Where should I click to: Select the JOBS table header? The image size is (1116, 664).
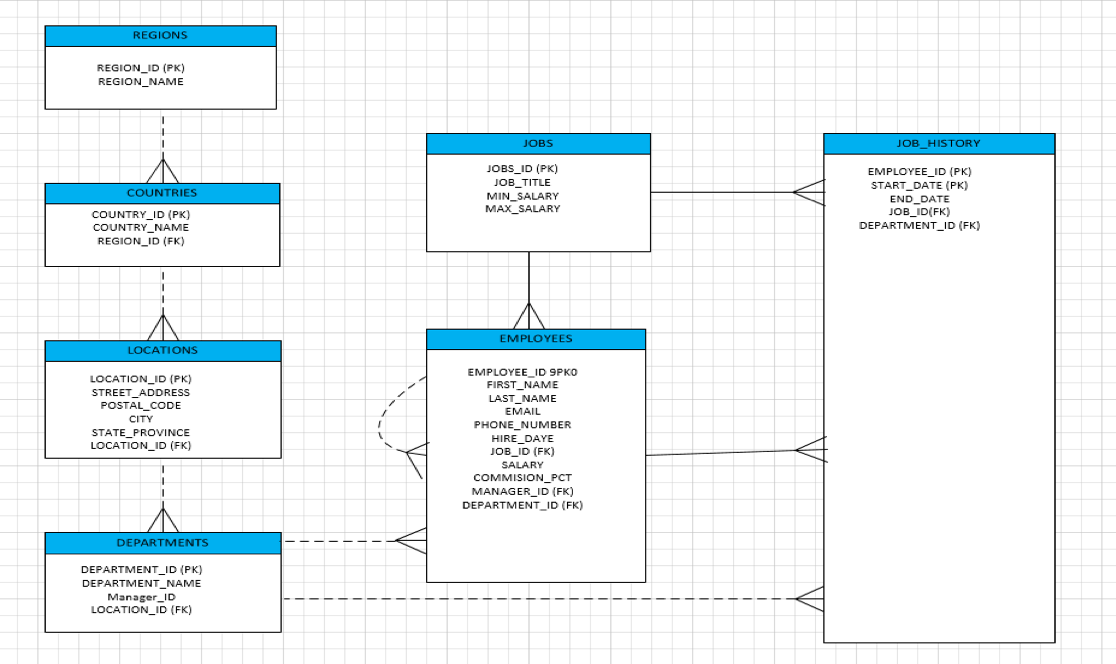[538, 144]
